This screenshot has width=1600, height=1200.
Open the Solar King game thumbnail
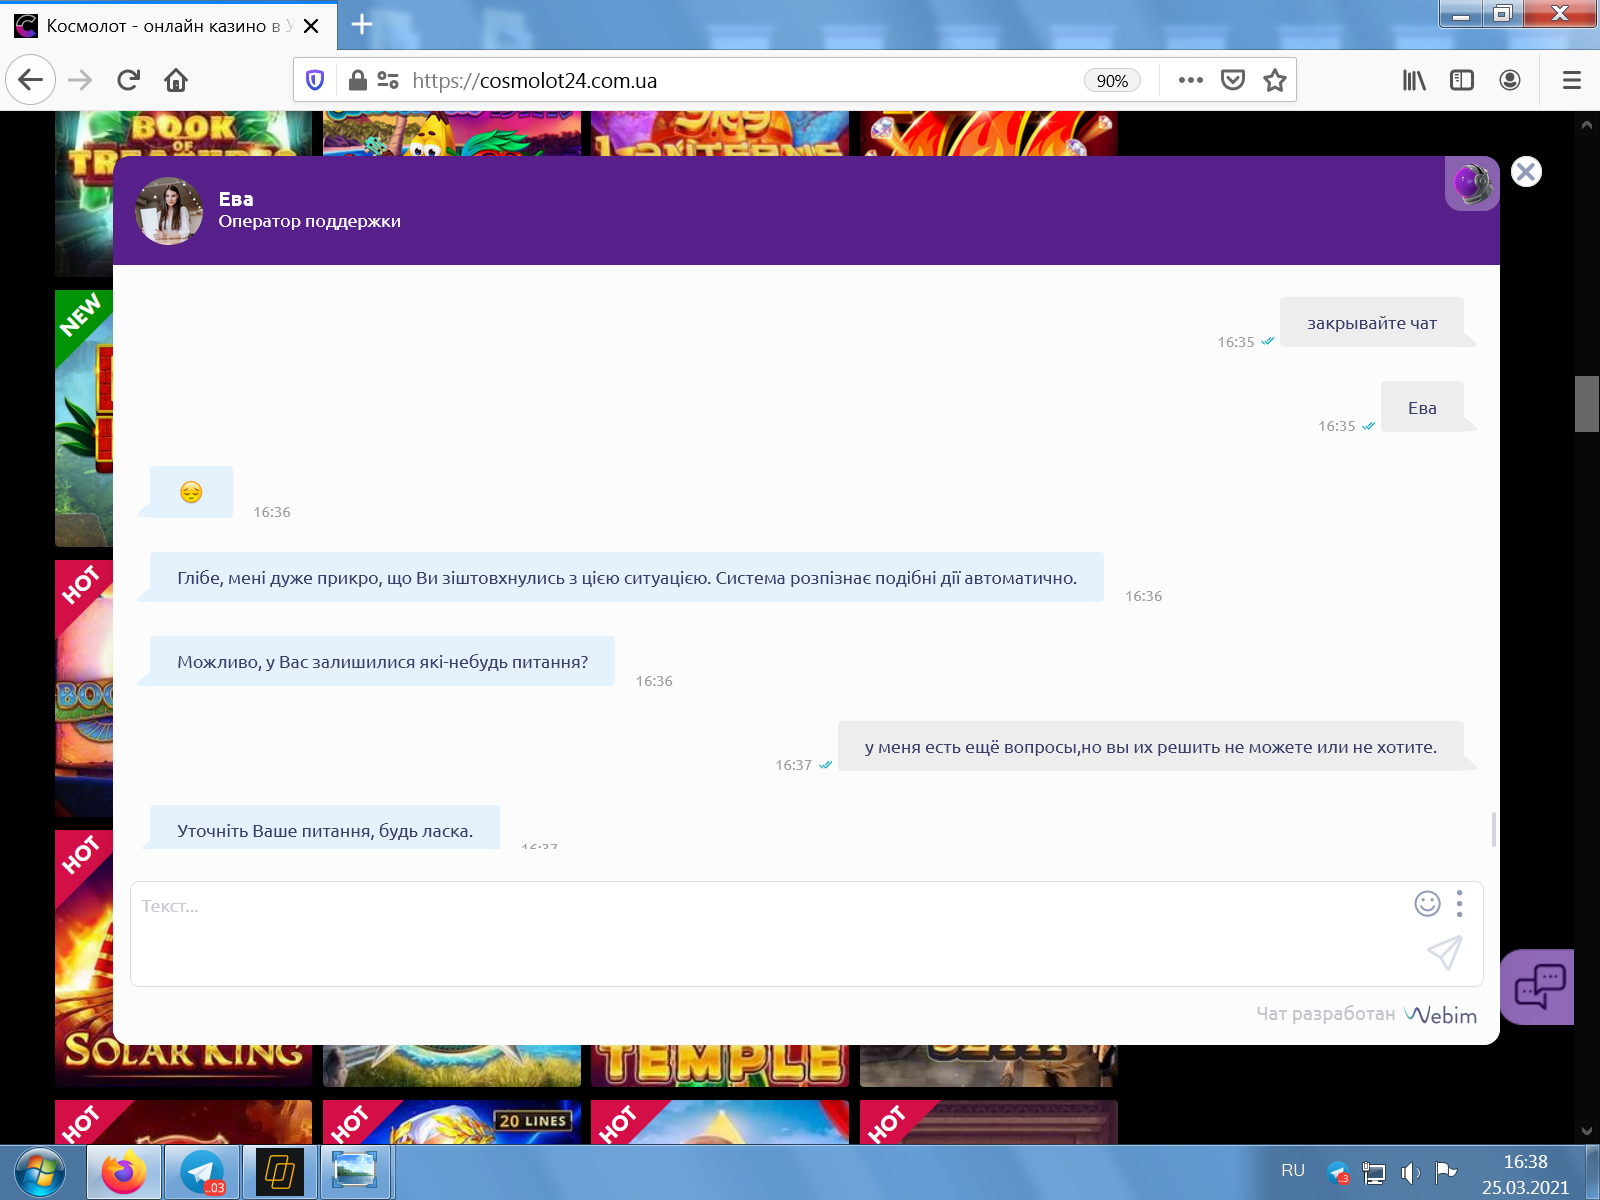[184, 957]
